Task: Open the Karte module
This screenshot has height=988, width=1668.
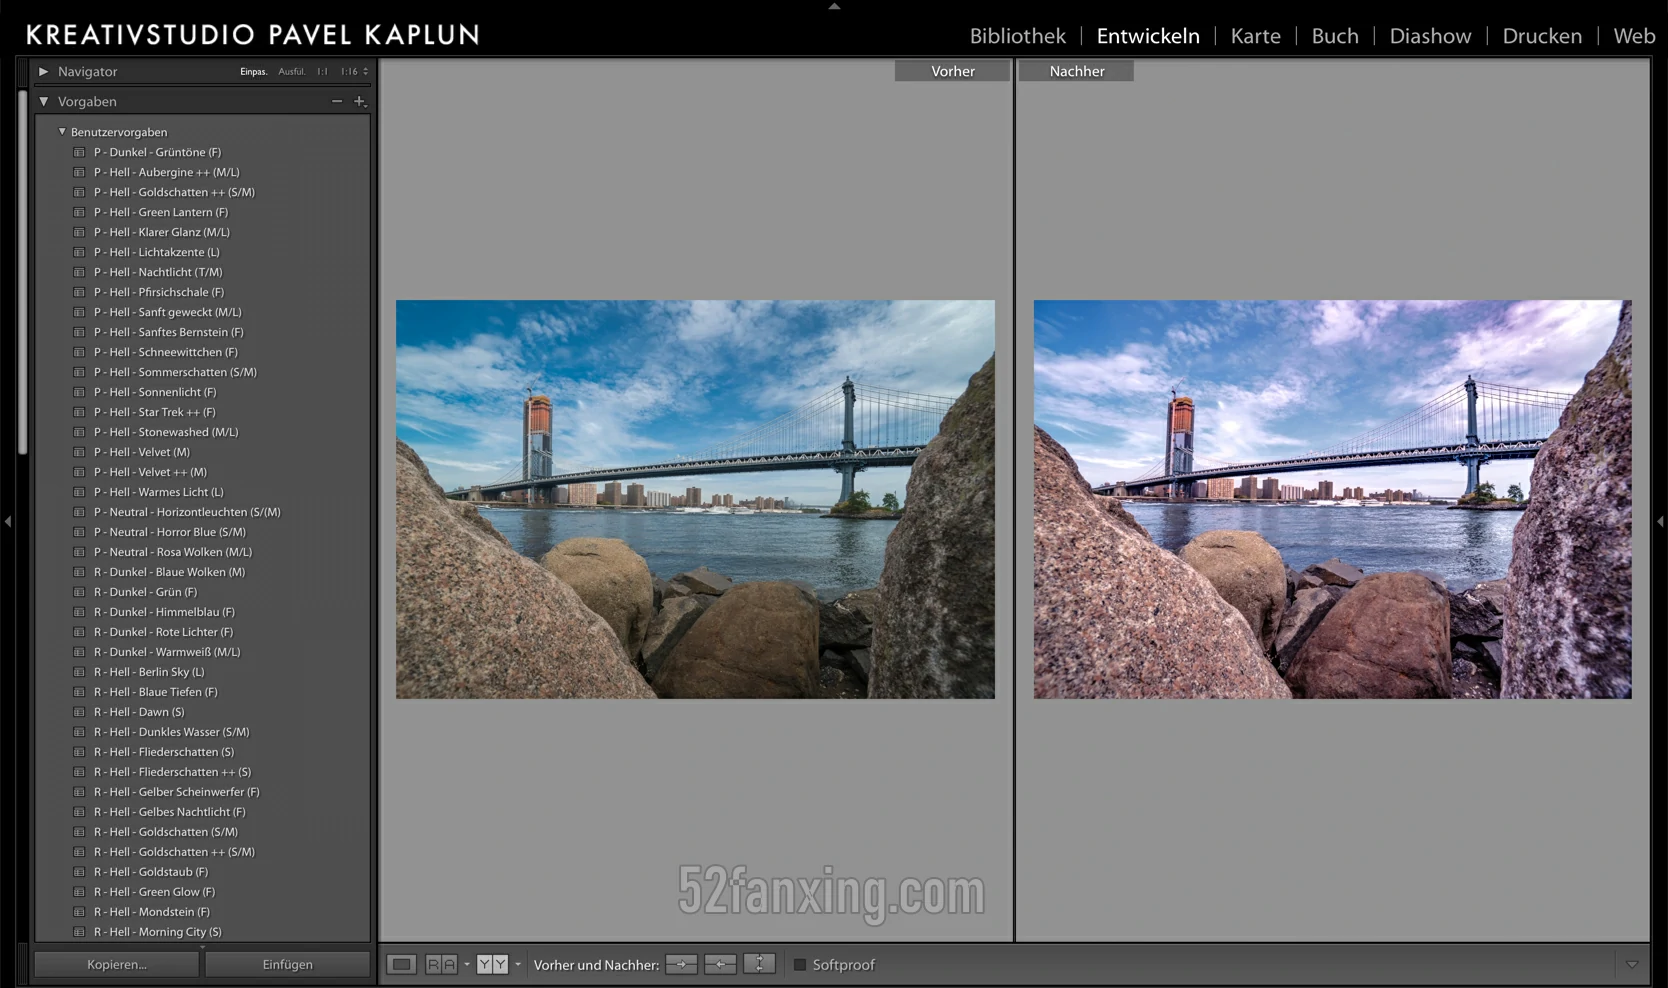Action: tap(1256, 36)
